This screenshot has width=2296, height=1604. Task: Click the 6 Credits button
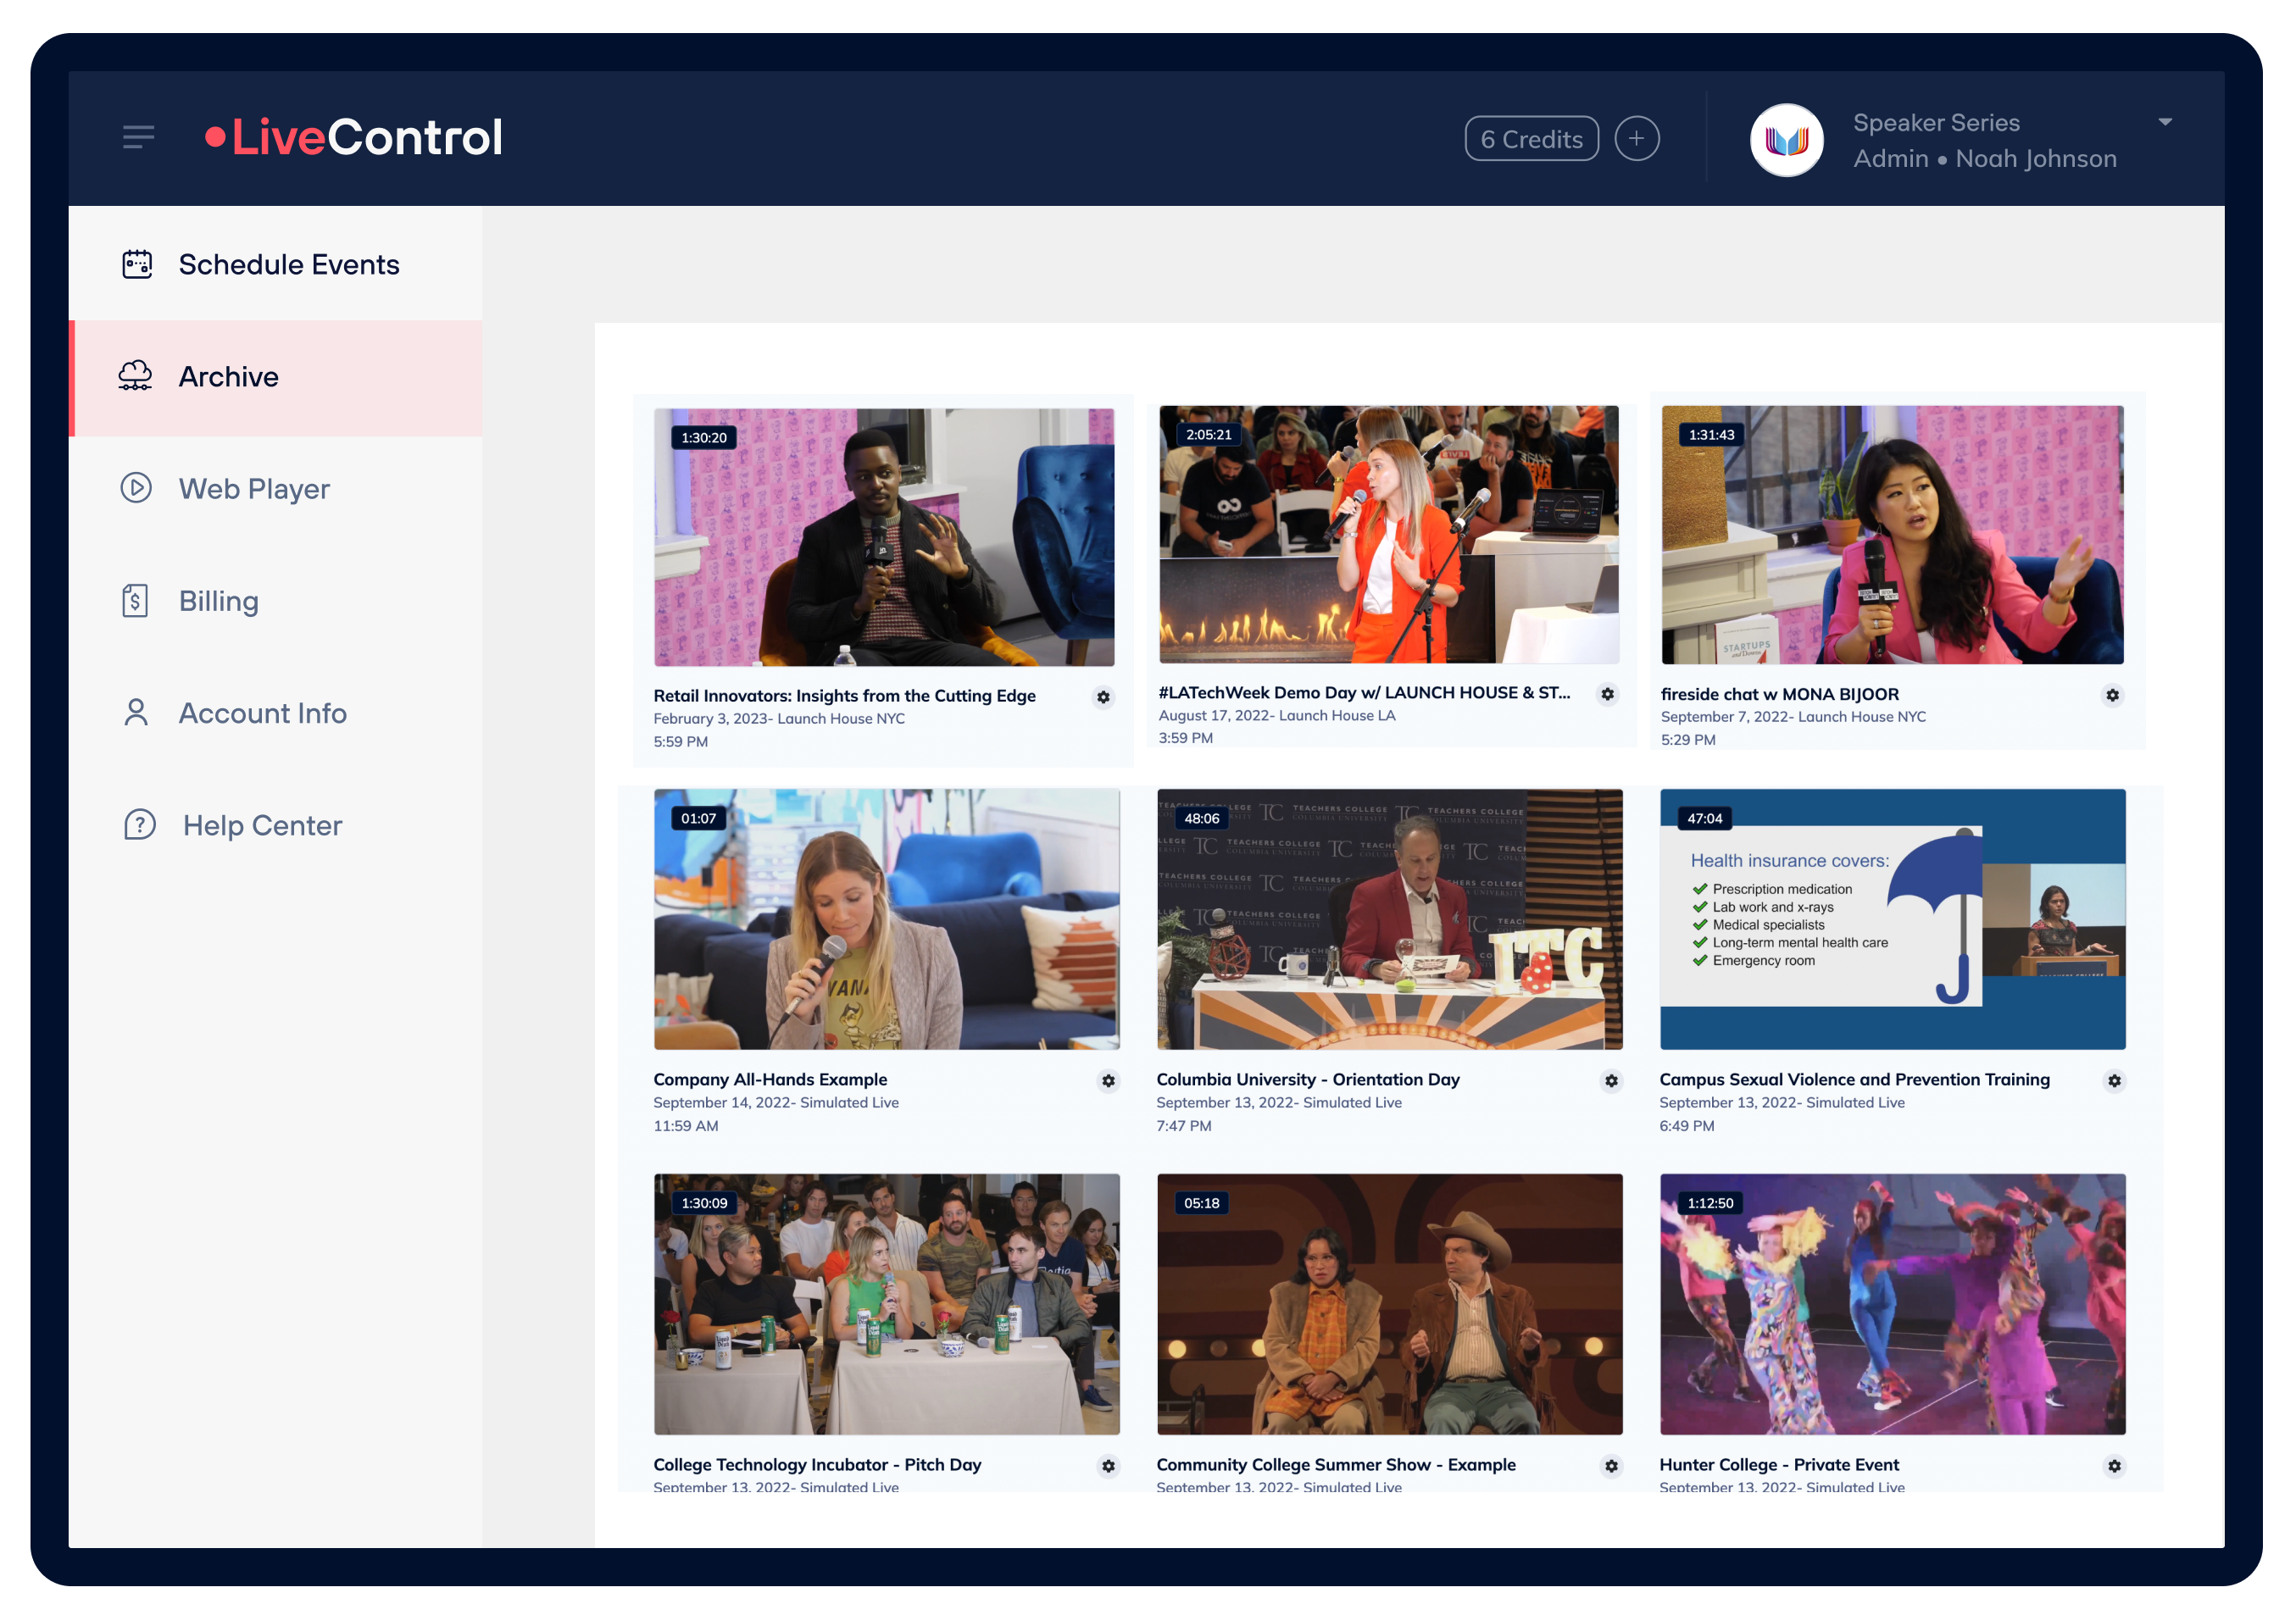pyautogui.click(x=1531, y=139)
